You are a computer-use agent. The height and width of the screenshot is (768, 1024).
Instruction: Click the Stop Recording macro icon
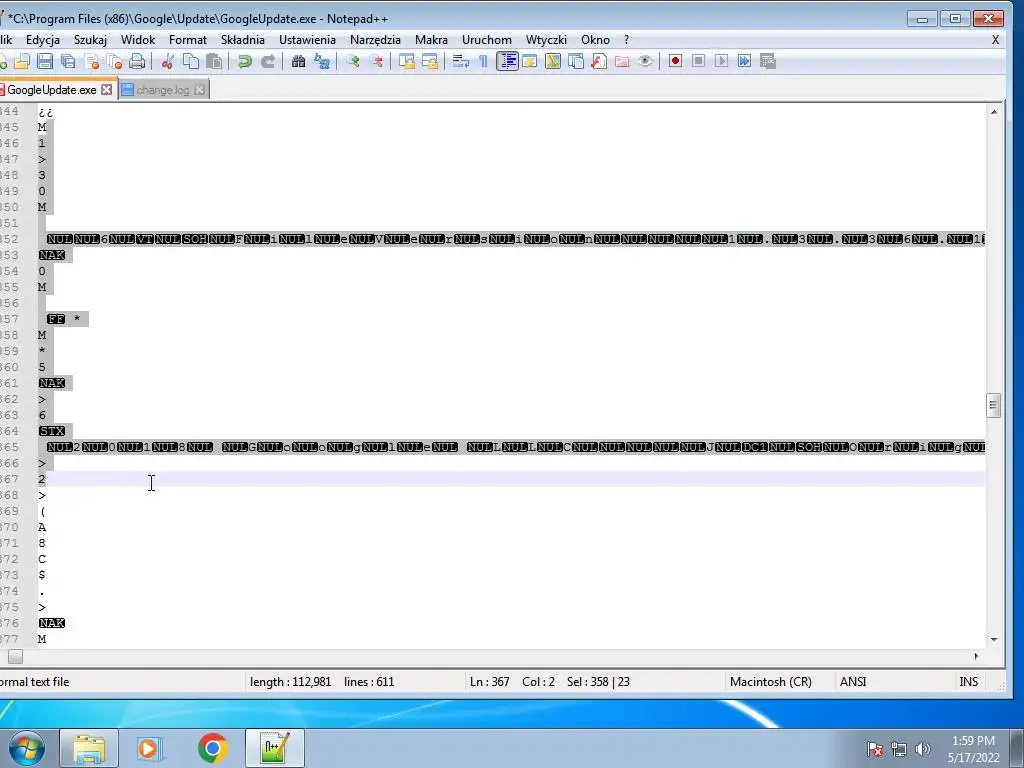(x=698, y=61)
